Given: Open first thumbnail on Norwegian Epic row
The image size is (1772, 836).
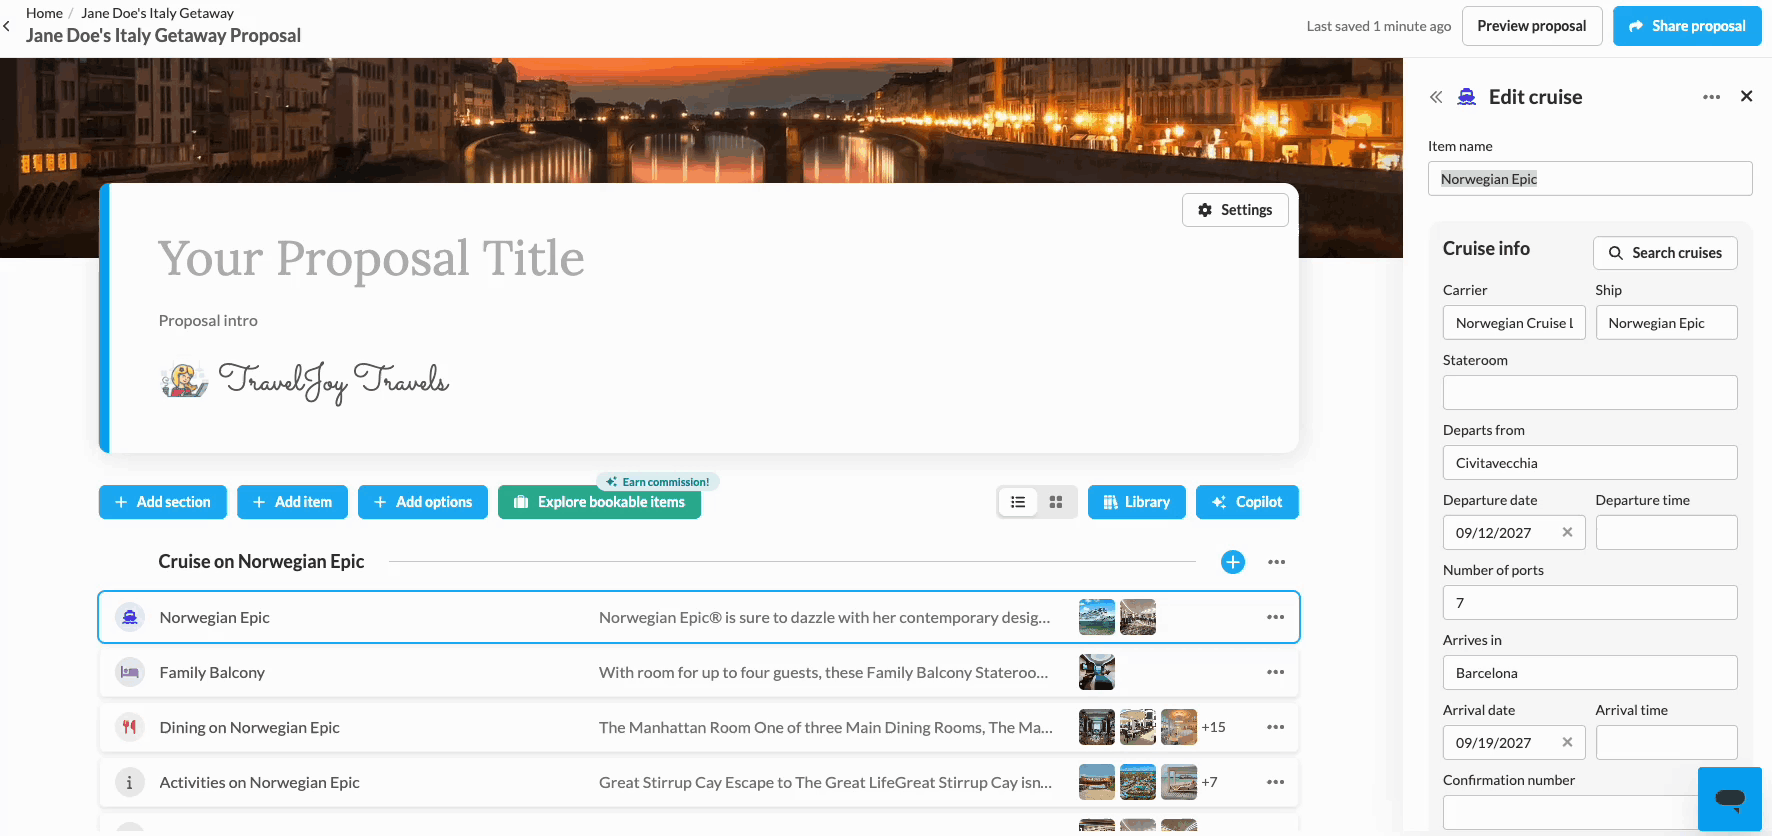Looking at the screenshot, I should [1097, 617].
